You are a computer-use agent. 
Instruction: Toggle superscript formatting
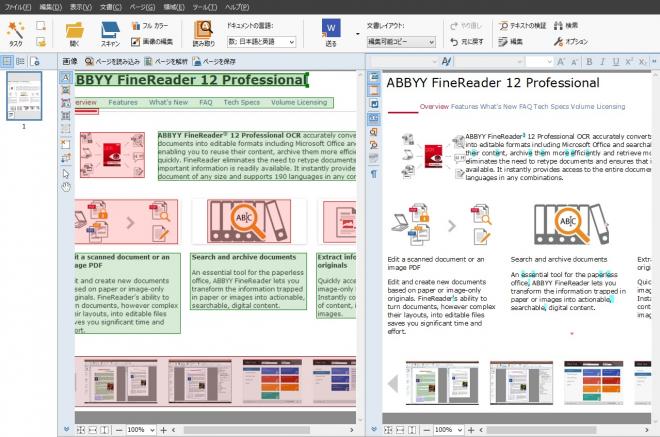pyautogui.click(x=629, y=61)
